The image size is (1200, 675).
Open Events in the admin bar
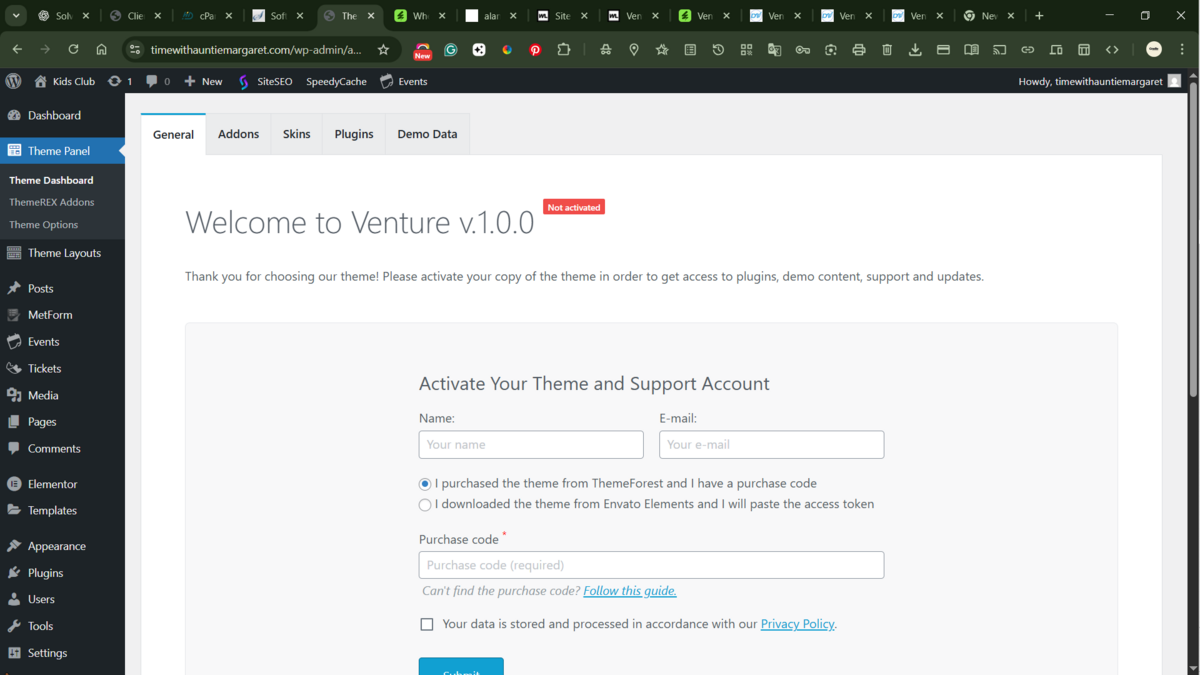[404, 81]
